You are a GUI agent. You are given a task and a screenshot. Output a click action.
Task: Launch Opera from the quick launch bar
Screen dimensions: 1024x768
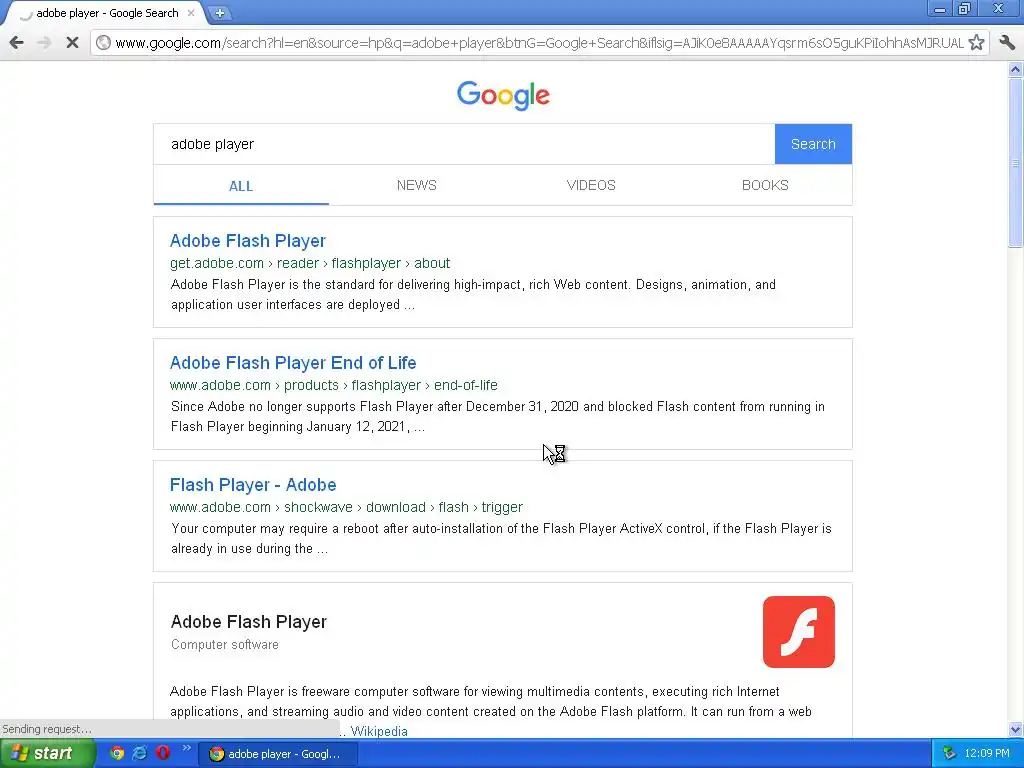click(x=163, y=753)
